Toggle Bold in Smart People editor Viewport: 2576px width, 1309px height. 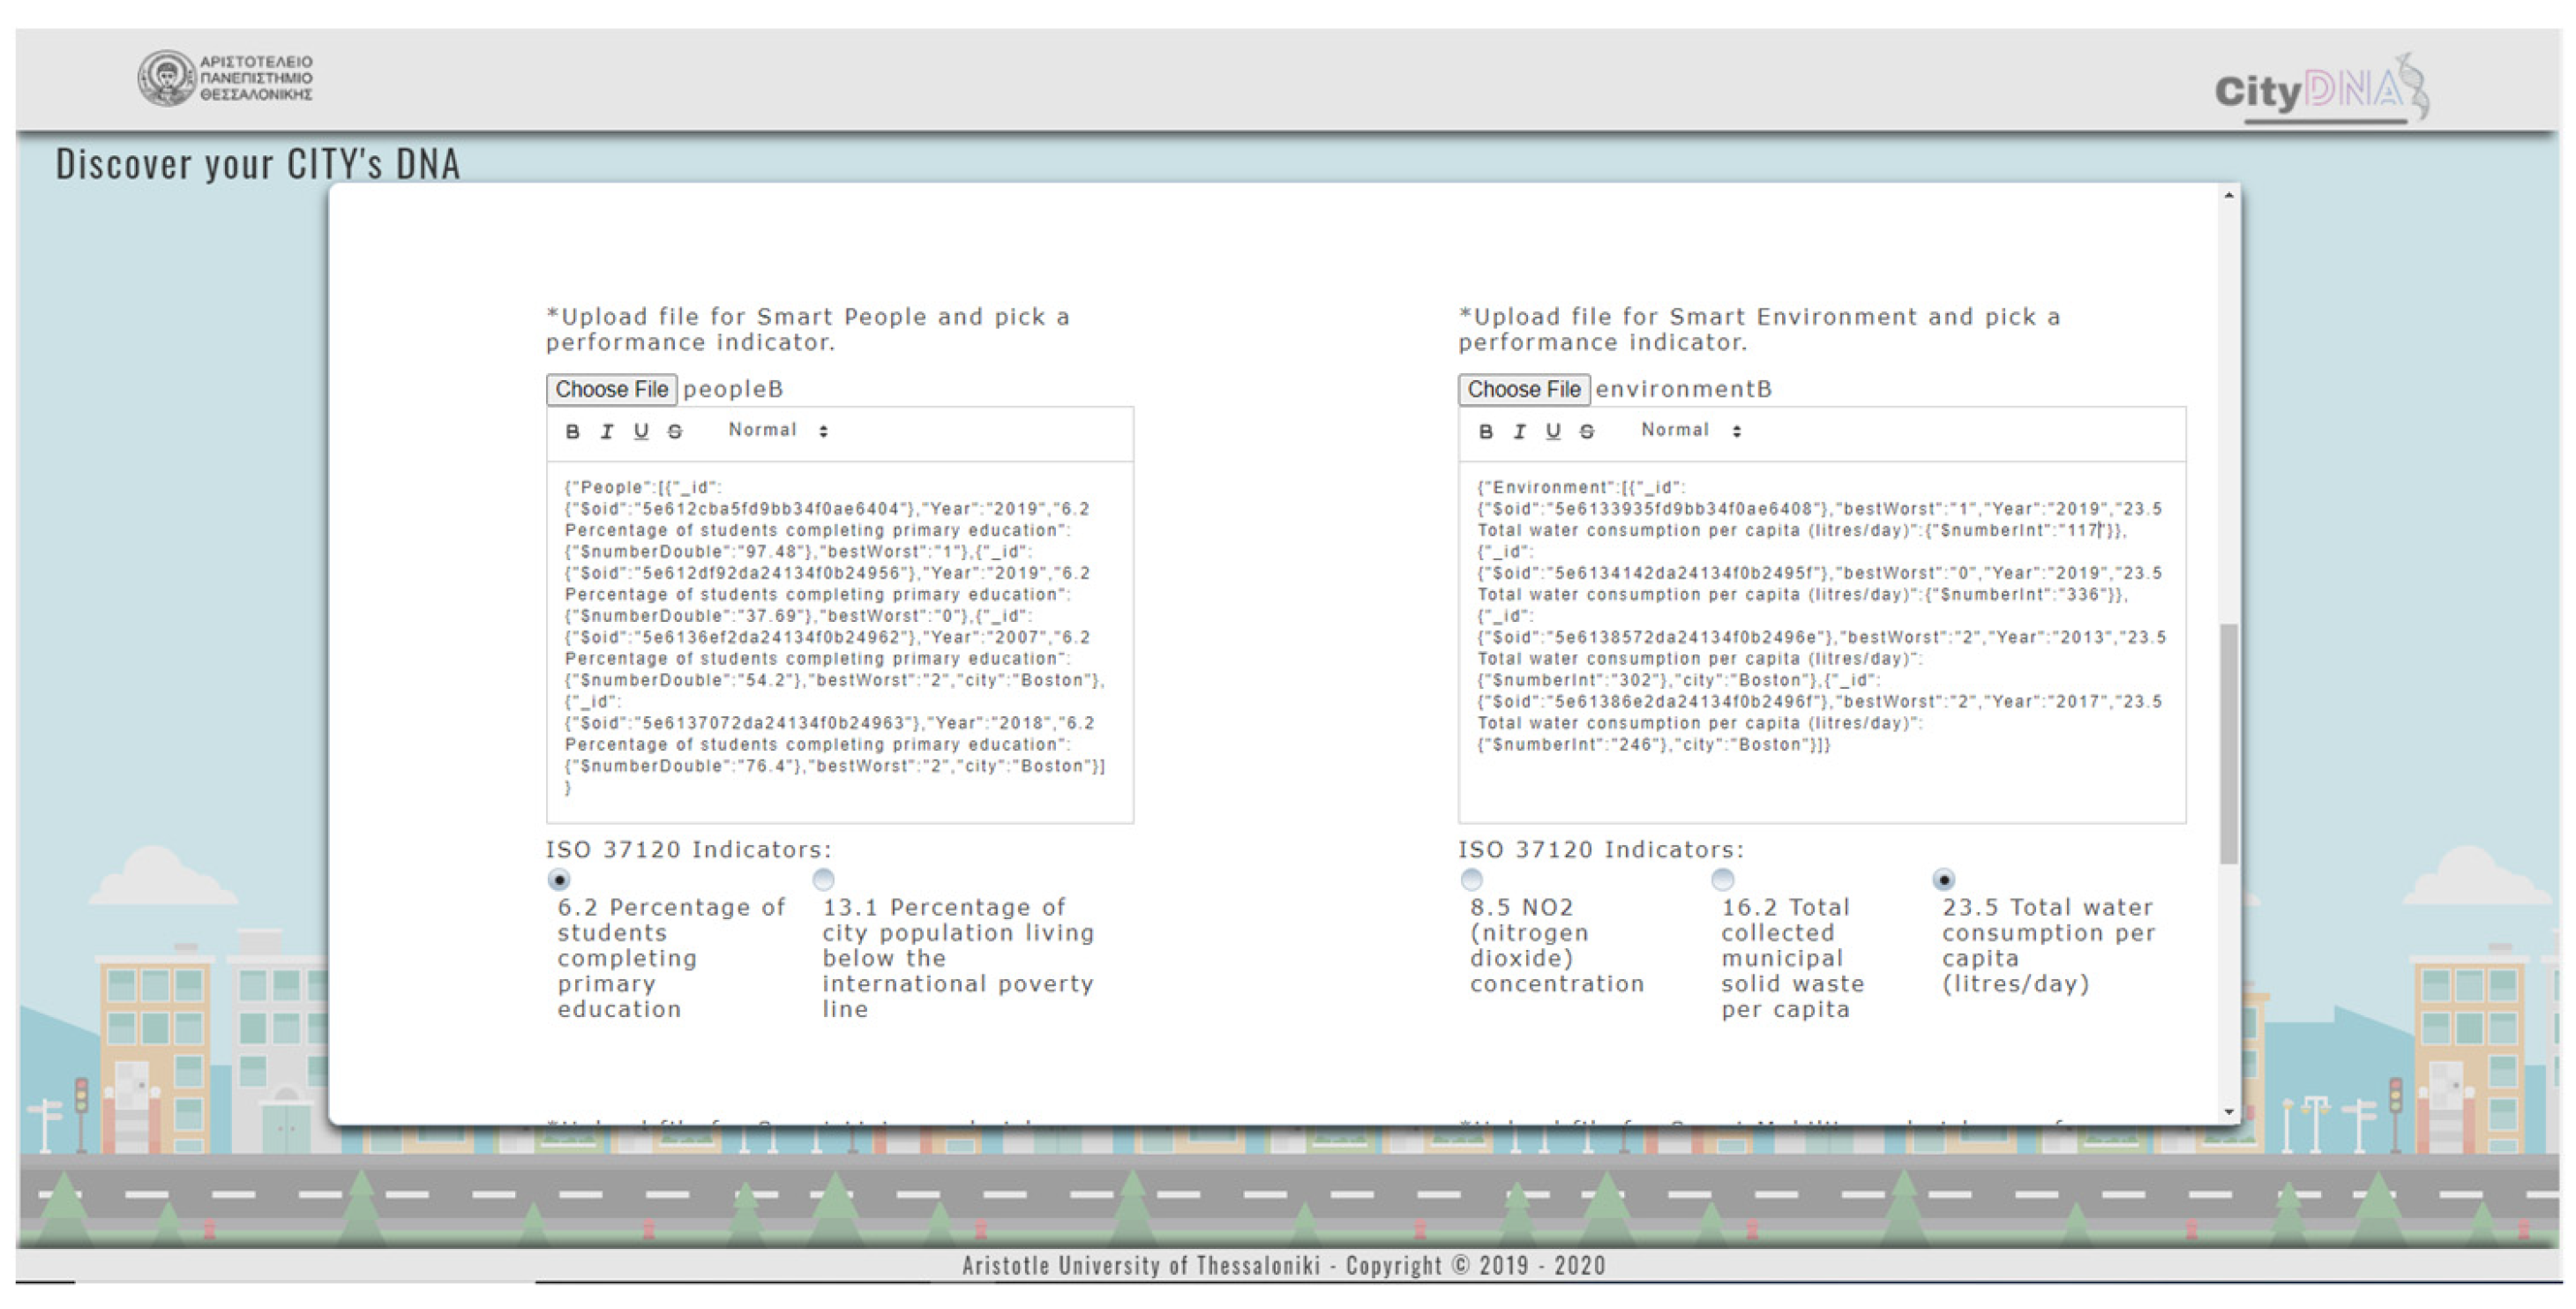(x=572, y=431)
